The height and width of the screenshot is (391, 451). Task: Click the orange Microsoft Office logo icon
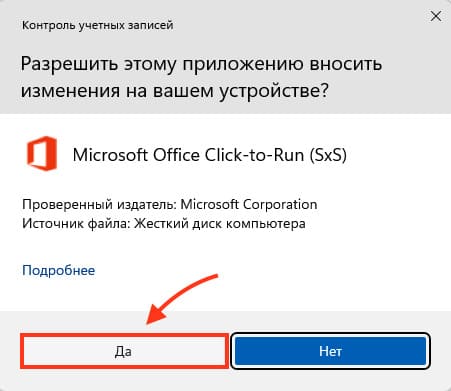[42, 154]
